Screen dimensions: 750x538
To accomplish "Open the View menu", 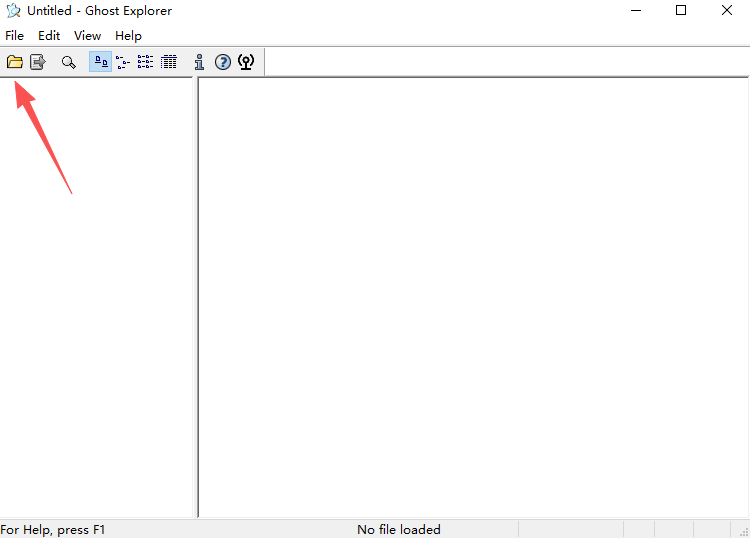I will tap(88, 36).
